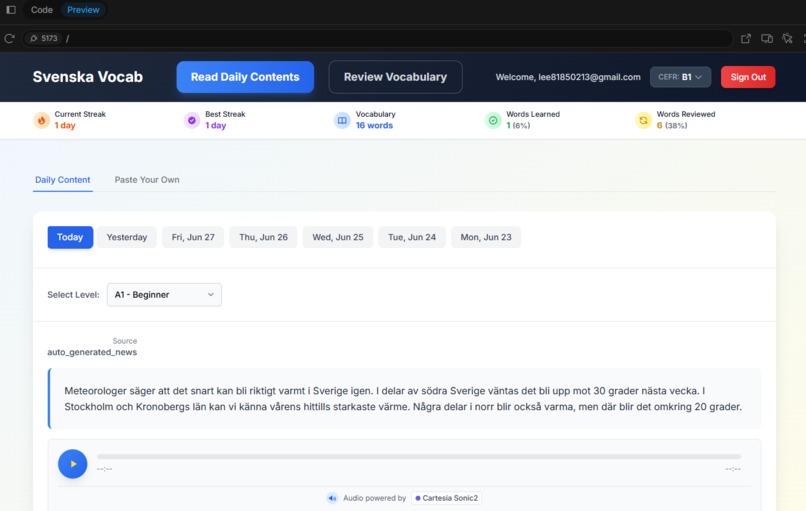The image size is (806, 511).
Task: Click the Welcome email address text
Action: point(568,77)
